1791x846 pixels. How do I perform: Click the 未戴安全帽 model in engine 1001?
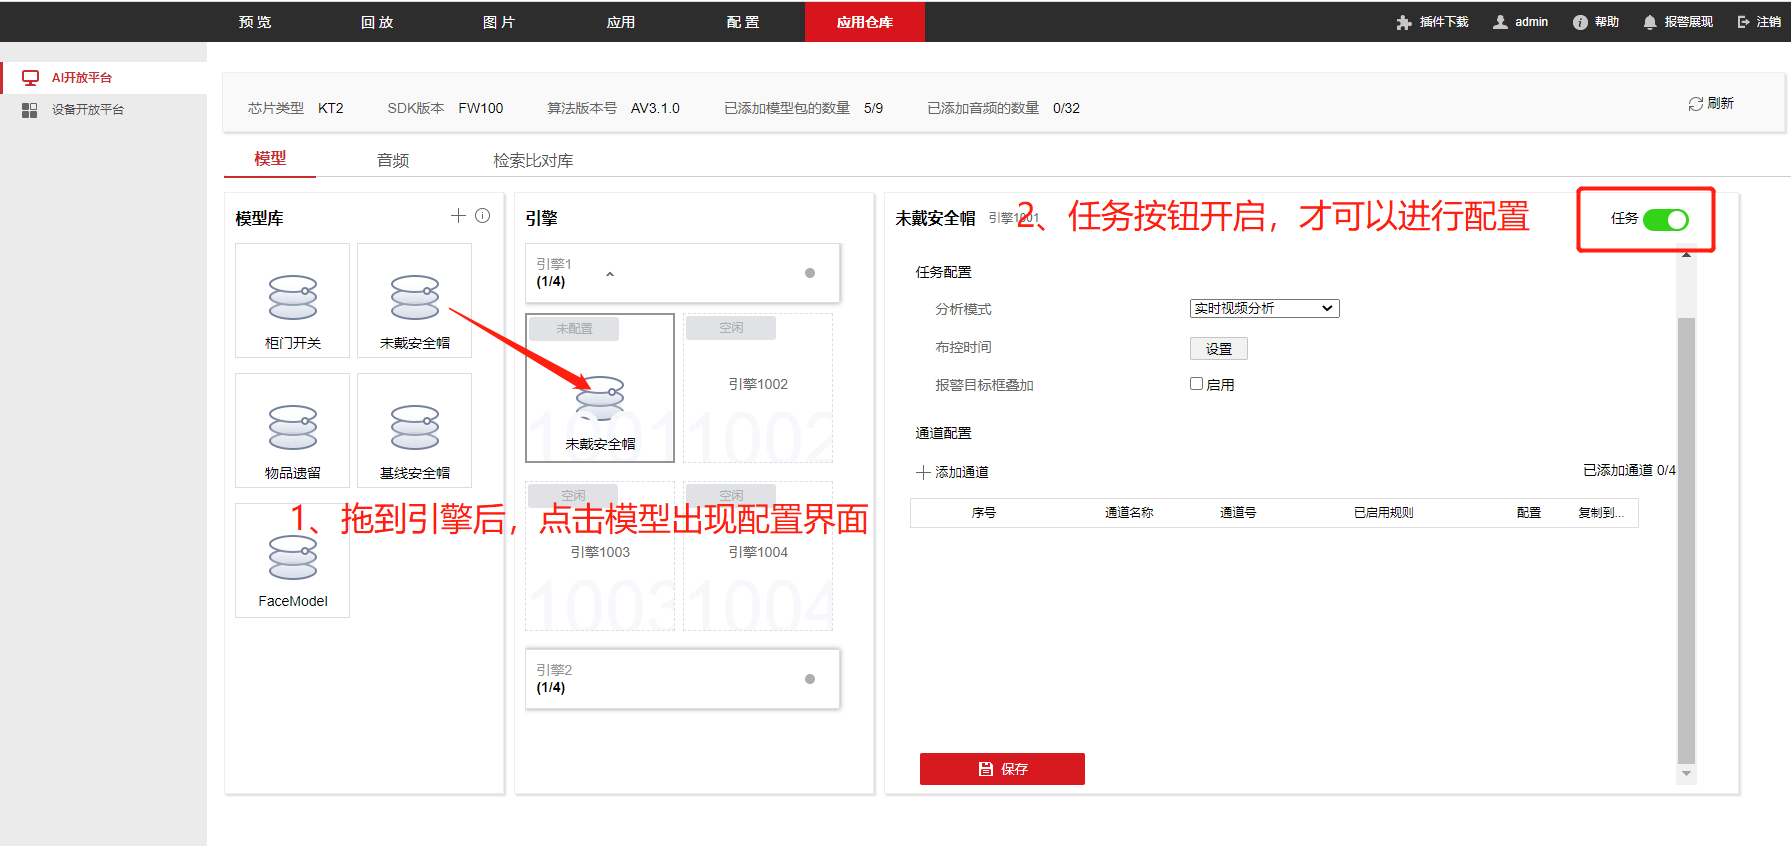pyautogui.click(x=600, y=388)
